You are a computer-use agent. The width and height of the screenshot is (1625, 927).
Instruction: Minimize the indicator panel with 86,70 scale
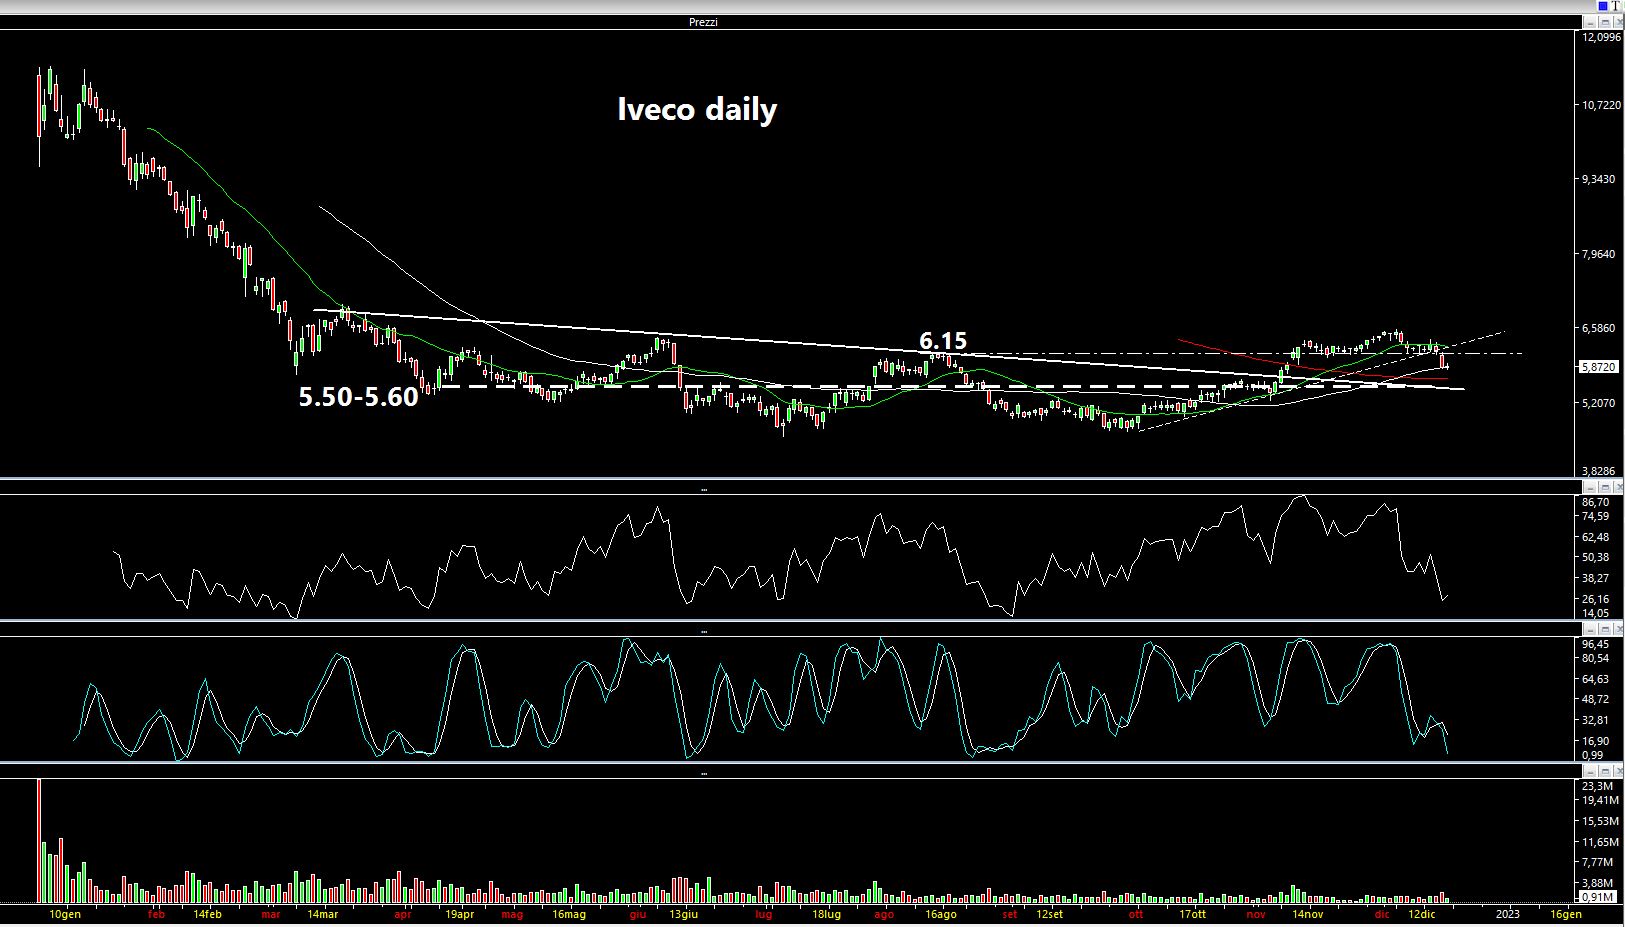point(1590,486)
